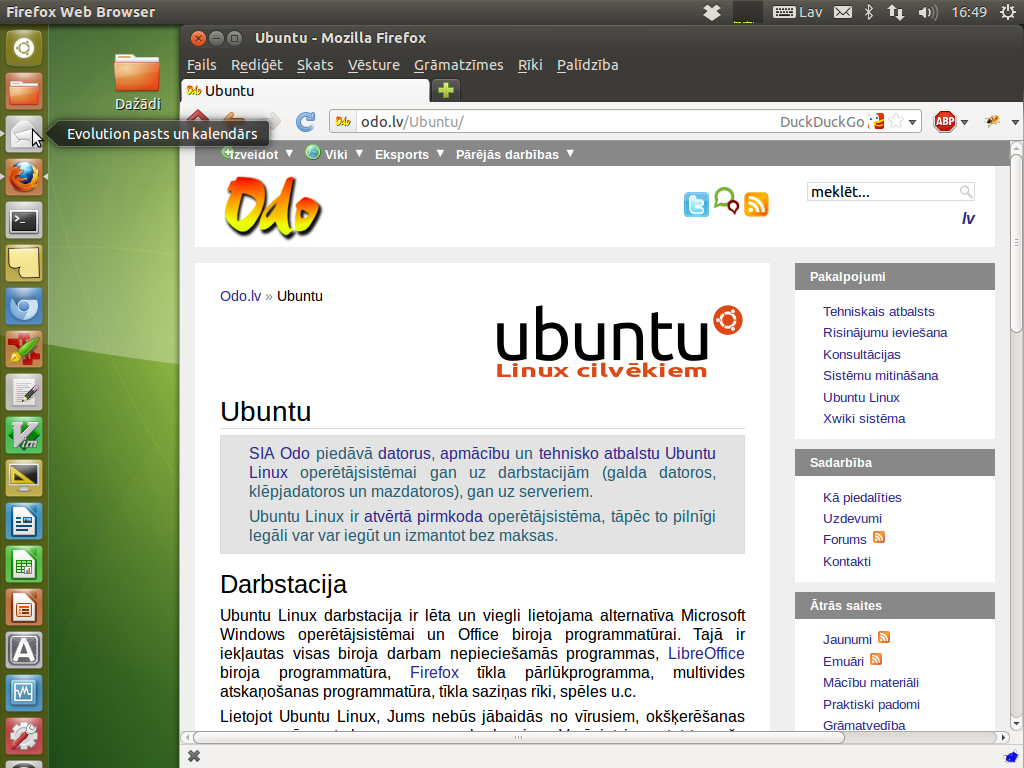Follow the LibreOffice link in the article
Image resolution: width=1024 pixels, height=768 pixels.
706,653
